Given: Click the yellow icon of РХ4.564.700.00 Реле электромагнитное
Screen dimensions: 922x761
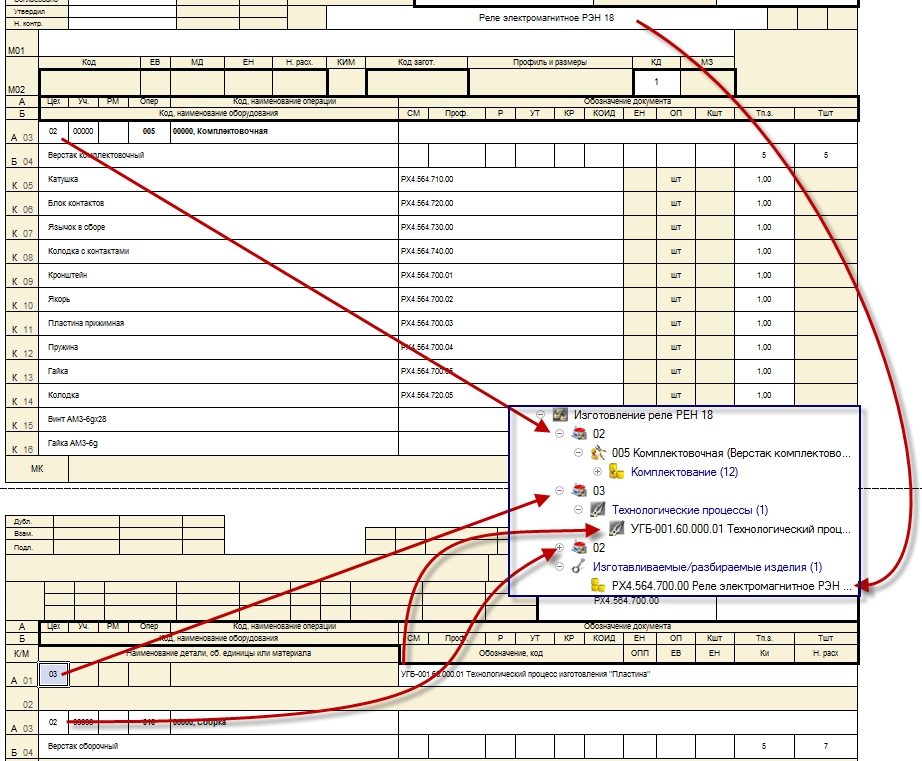Looking at the screenshot, I should click(x=598, y=586).
